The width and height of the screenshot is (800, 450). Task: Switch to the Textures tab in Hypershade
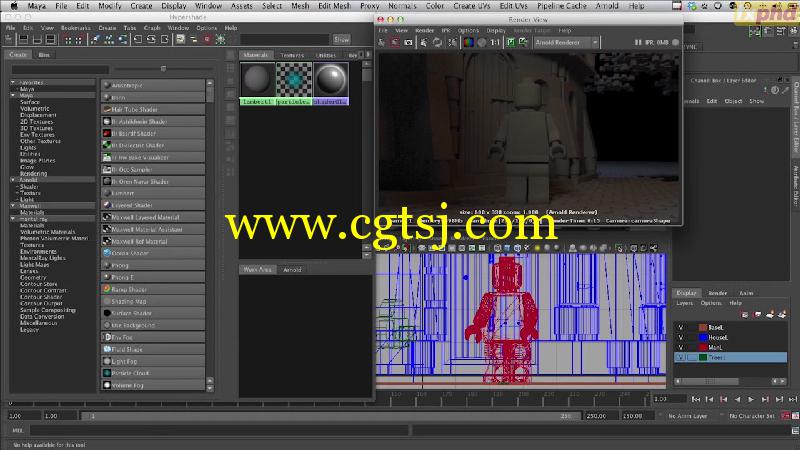tap(292, 55)
